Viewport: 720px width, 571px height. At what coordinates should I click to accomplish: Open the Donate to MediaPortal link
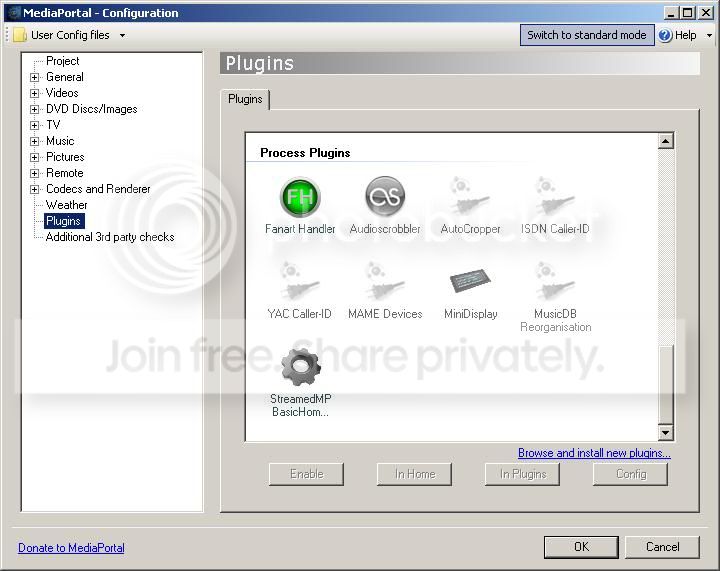point(71,548)
